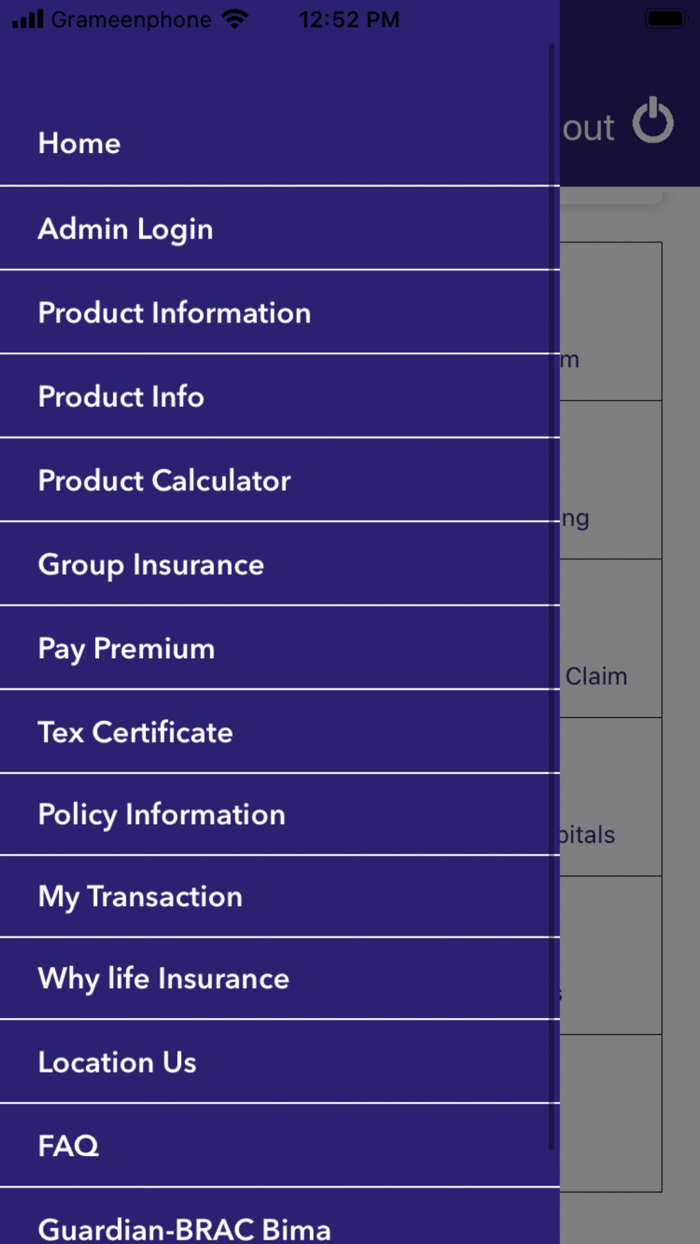Launch the Product Calculator
Image resolution: width=700 pixels, height=1244 pixels.
(162, 481)
